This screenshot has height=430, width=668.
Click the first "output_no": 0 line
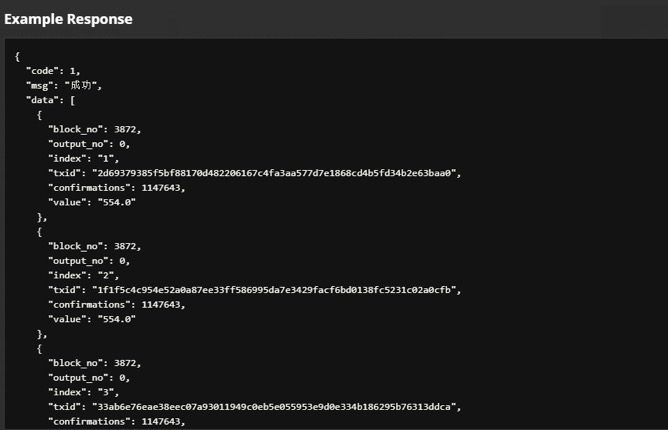pos(89,144)
